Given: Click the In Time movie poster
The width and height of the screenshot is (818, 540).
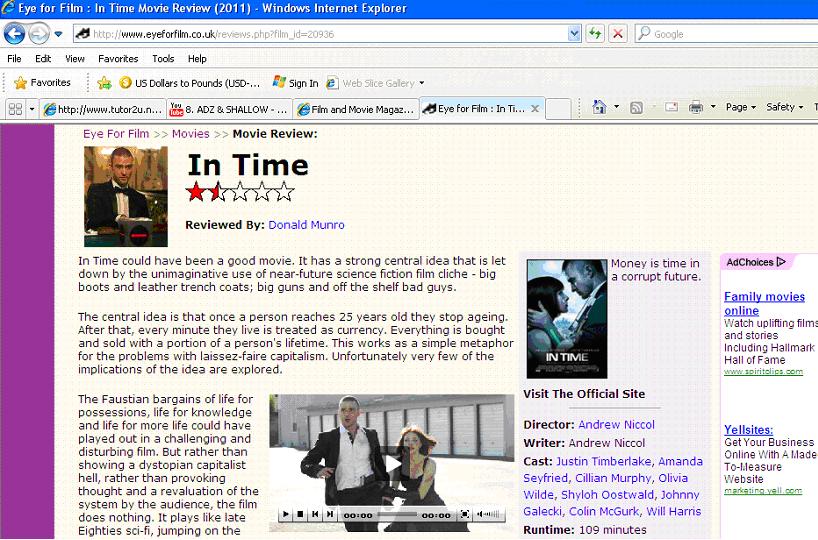Looking at the screenshot, I should (x=567, y=319).
